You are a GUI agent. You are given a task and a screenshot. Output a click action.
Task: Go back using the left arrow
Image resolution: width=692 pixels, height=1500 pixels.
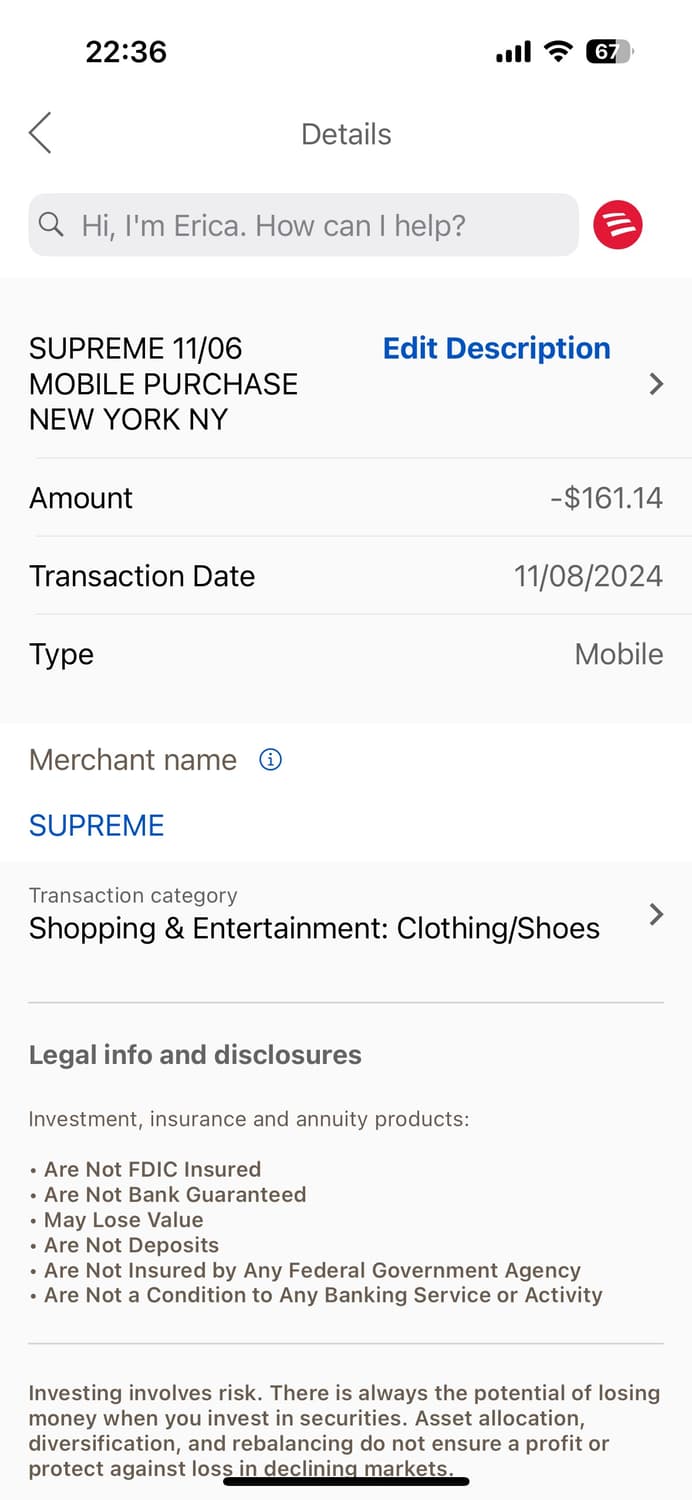click(x=40, y=133)
